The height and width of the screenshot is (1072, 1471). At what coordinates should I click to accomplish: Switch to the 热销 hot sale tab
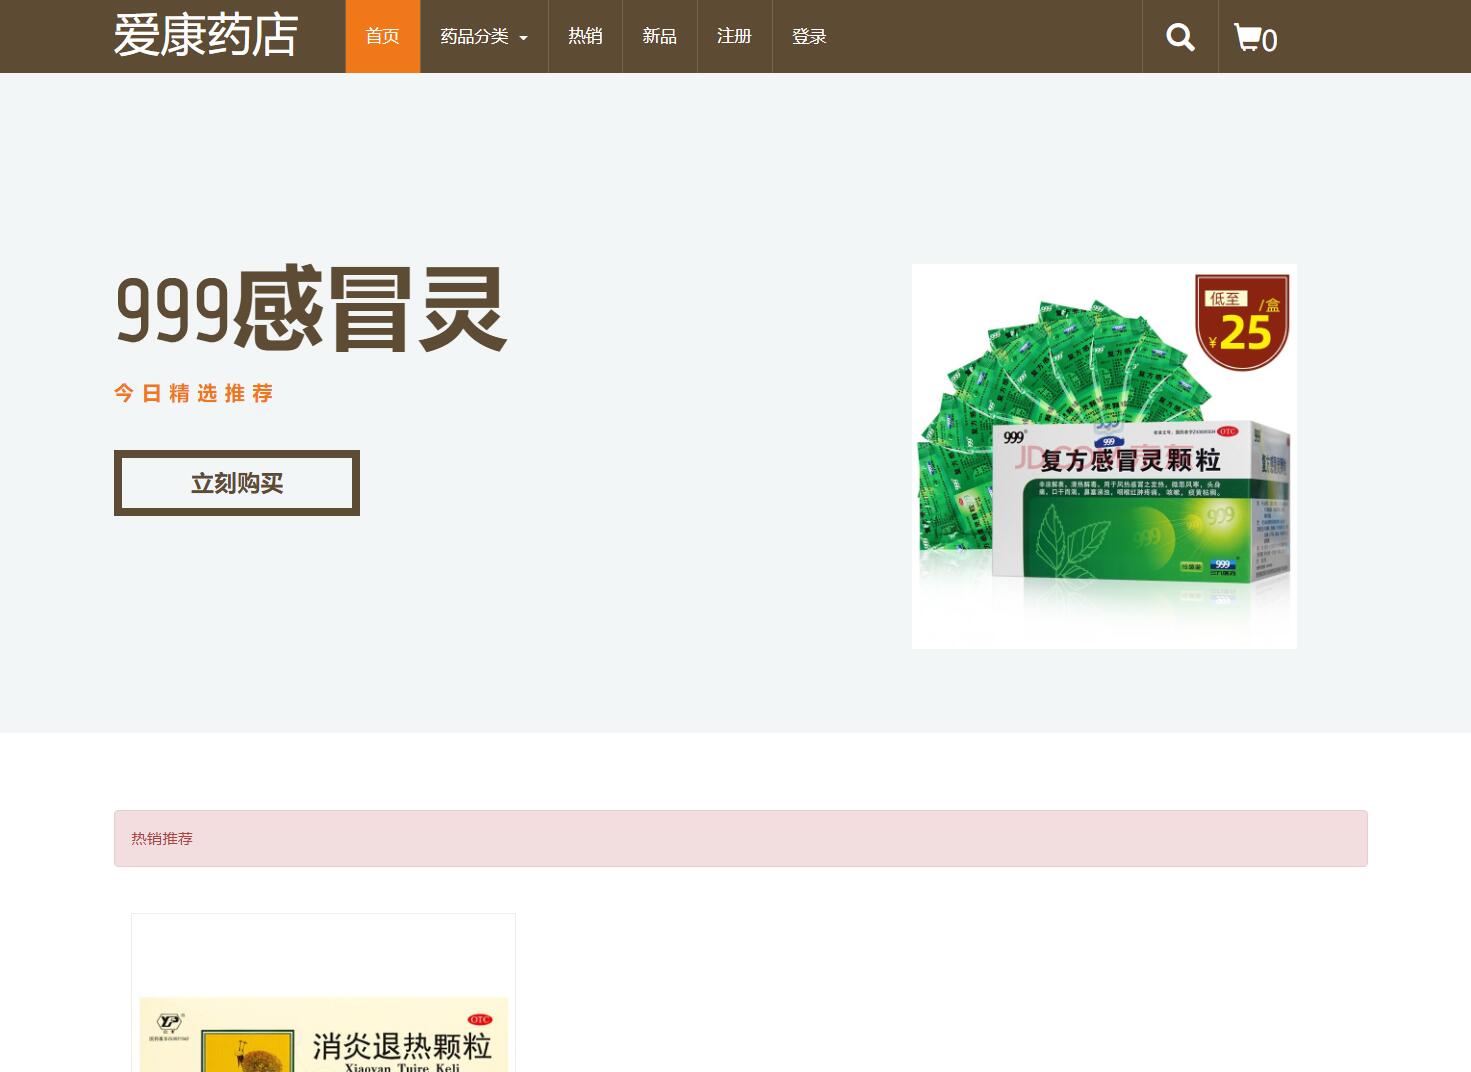tap(585, 36)
